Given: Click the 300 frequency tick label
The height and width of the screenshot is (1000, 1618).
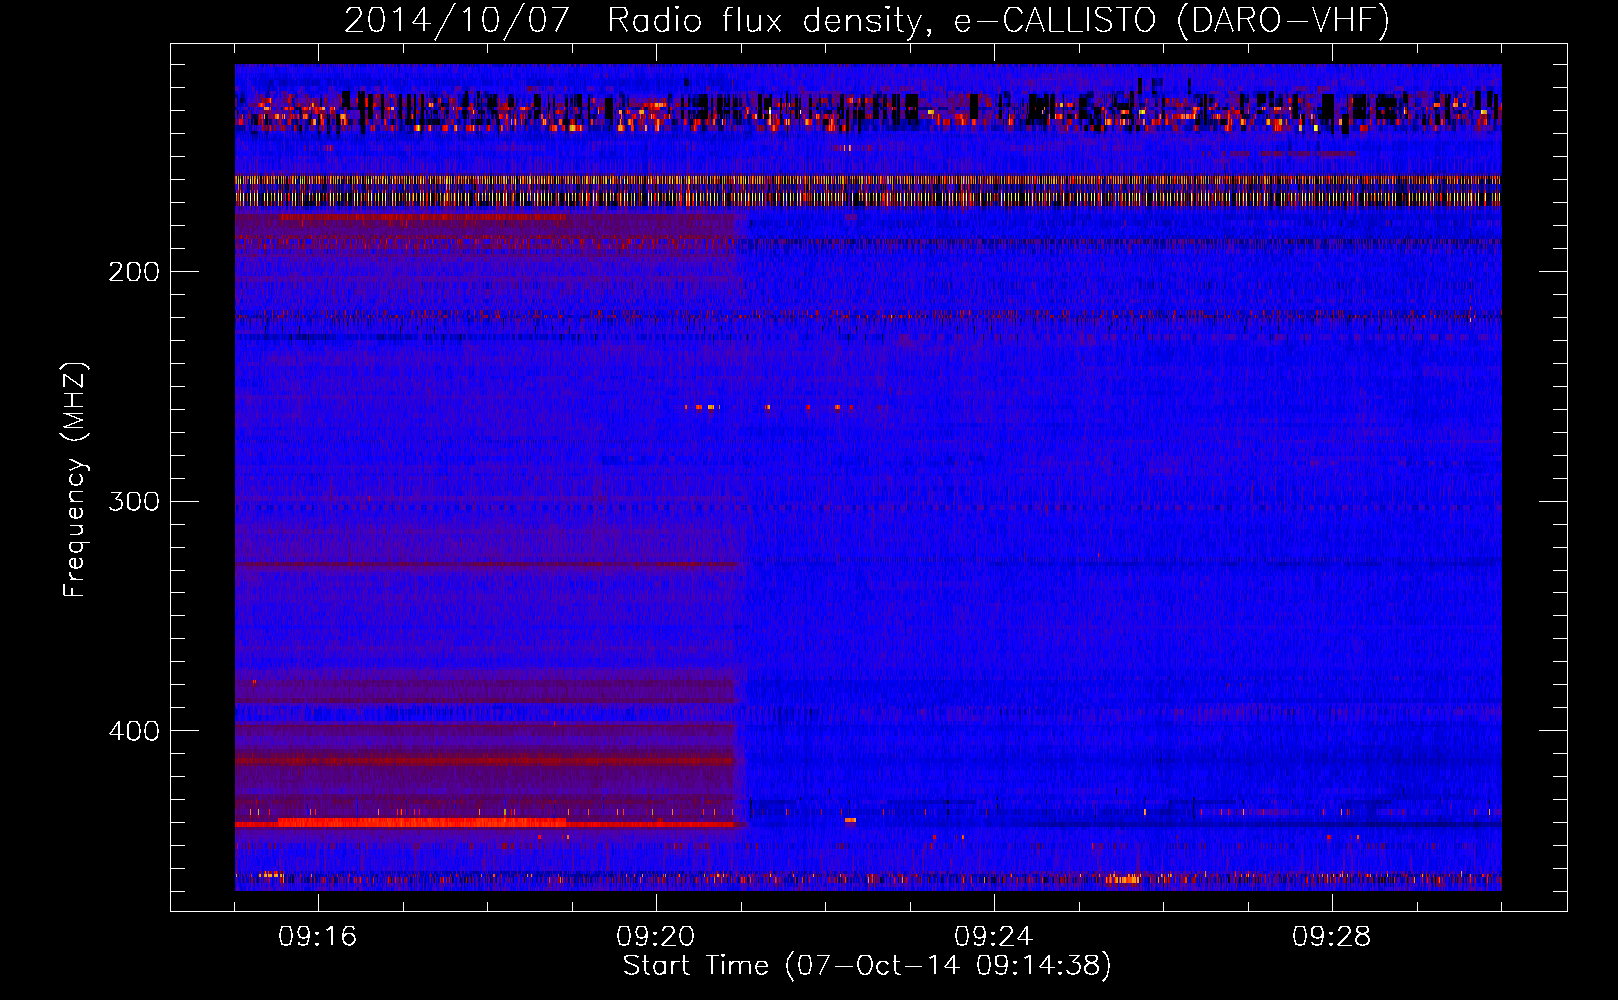Looking at the screenshot, I should pyautogui.click(x=134, y=501).
